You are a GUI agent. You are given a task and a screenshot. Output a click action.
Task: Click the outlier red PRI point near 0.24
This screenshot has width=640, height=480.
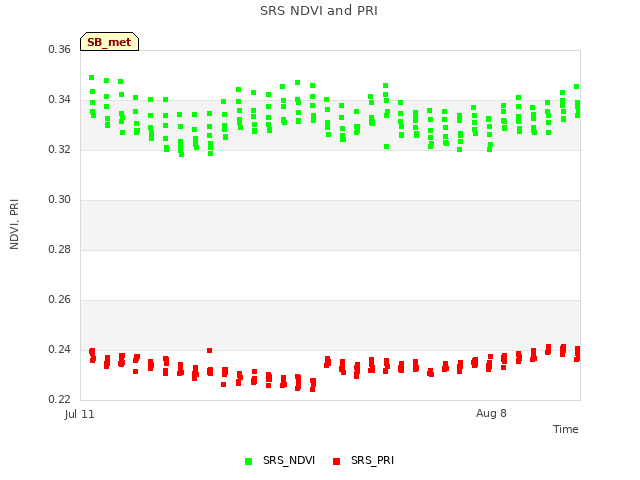coord(209,351)
